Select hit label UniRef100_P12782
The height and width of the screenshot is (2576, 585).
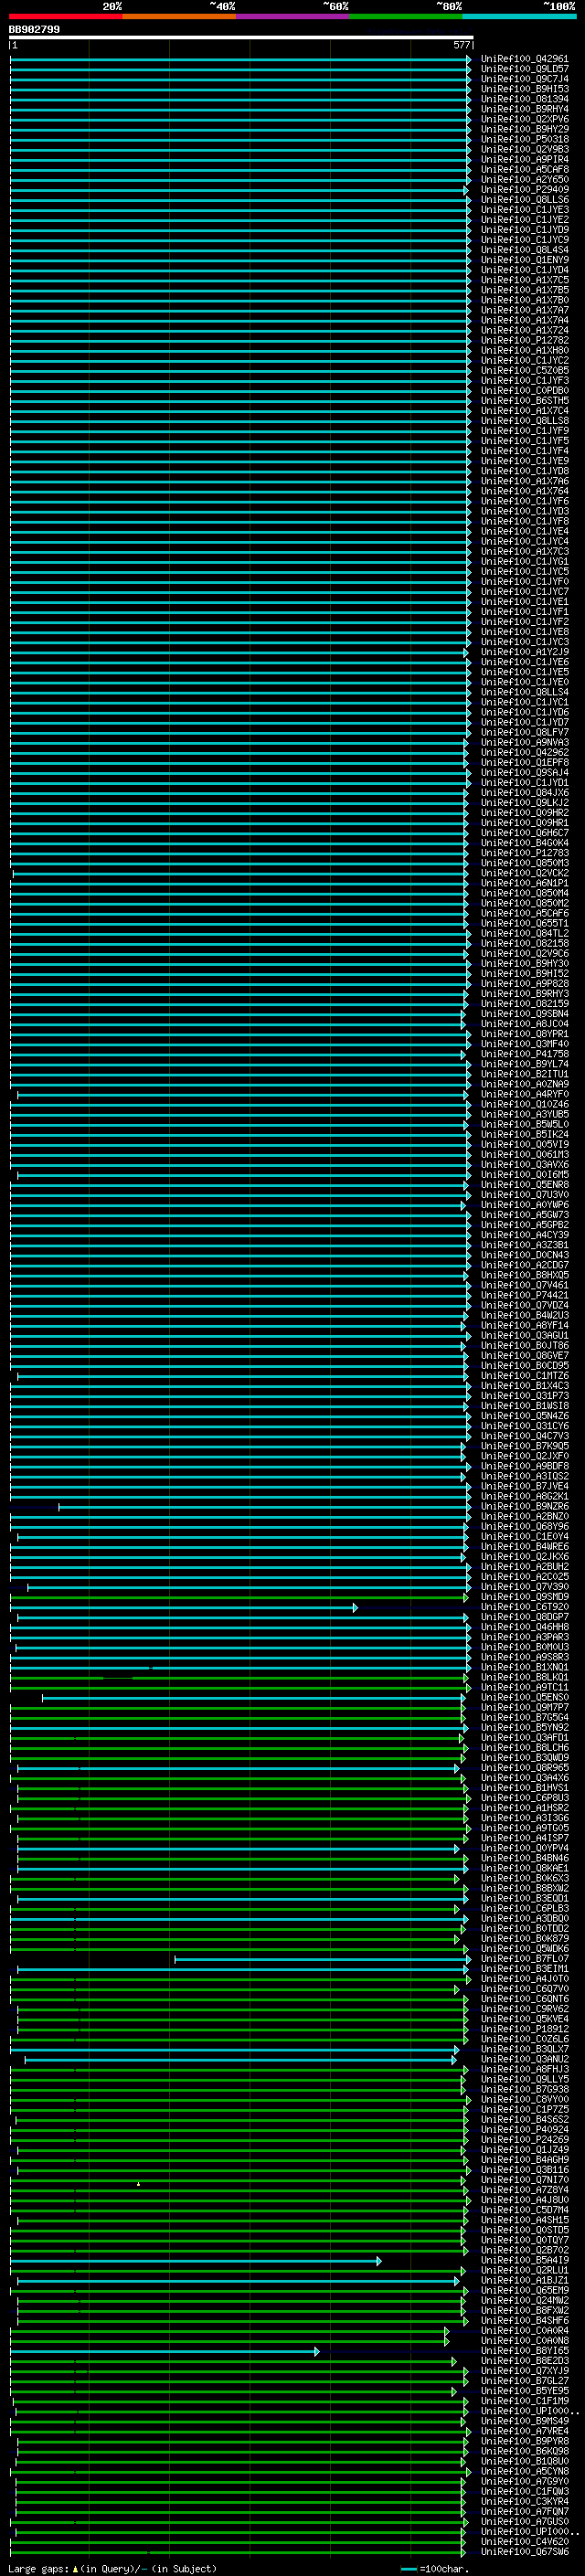point(524,341)
